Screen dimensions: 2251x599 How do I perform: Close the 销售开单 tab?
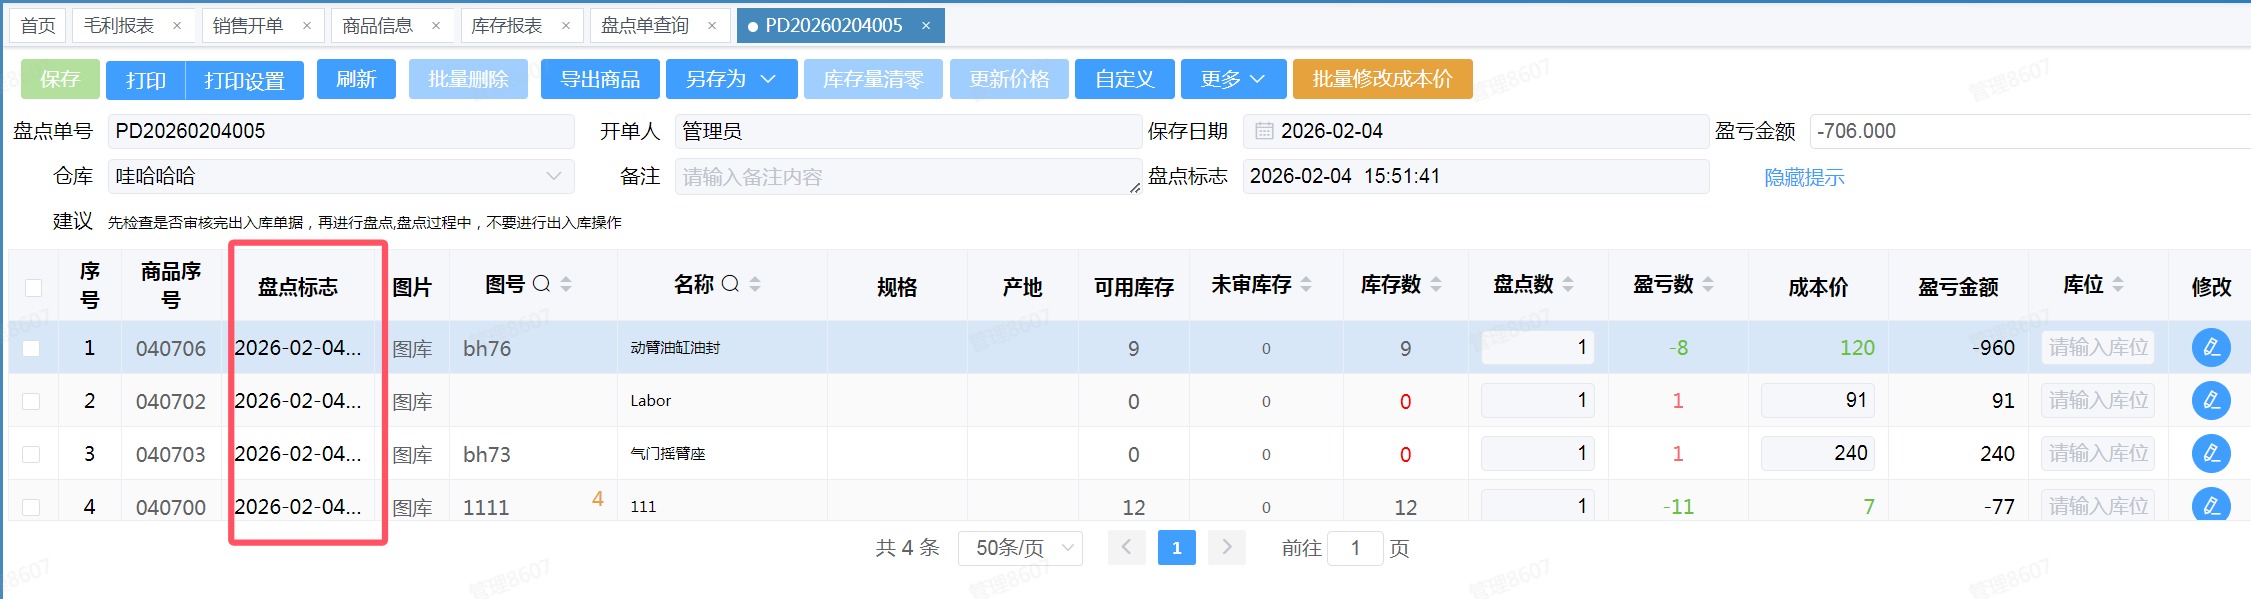click(306, 26)
